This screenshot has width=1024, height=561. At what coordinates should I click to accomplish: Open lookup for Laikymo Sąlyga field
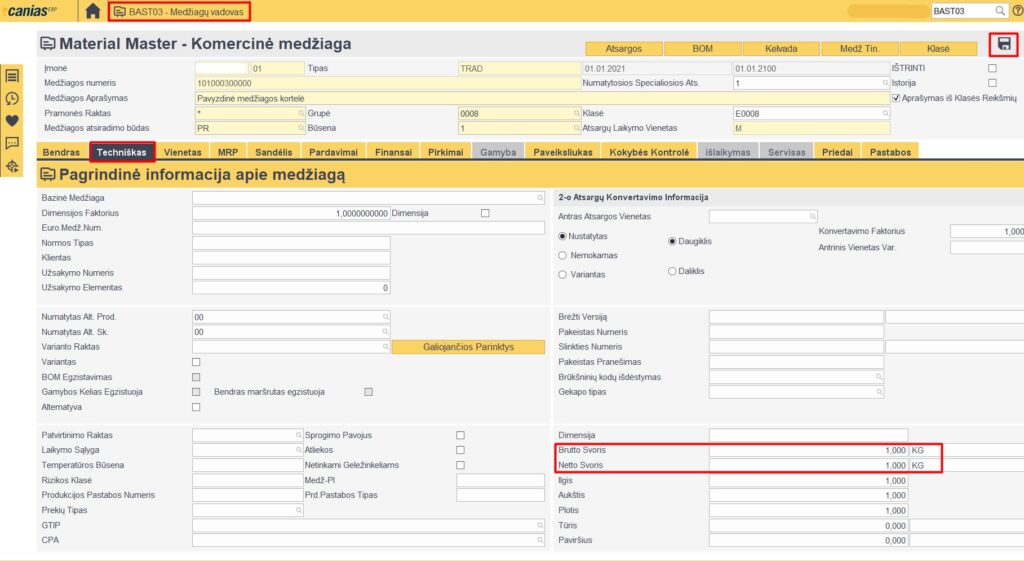pos(298,451)
